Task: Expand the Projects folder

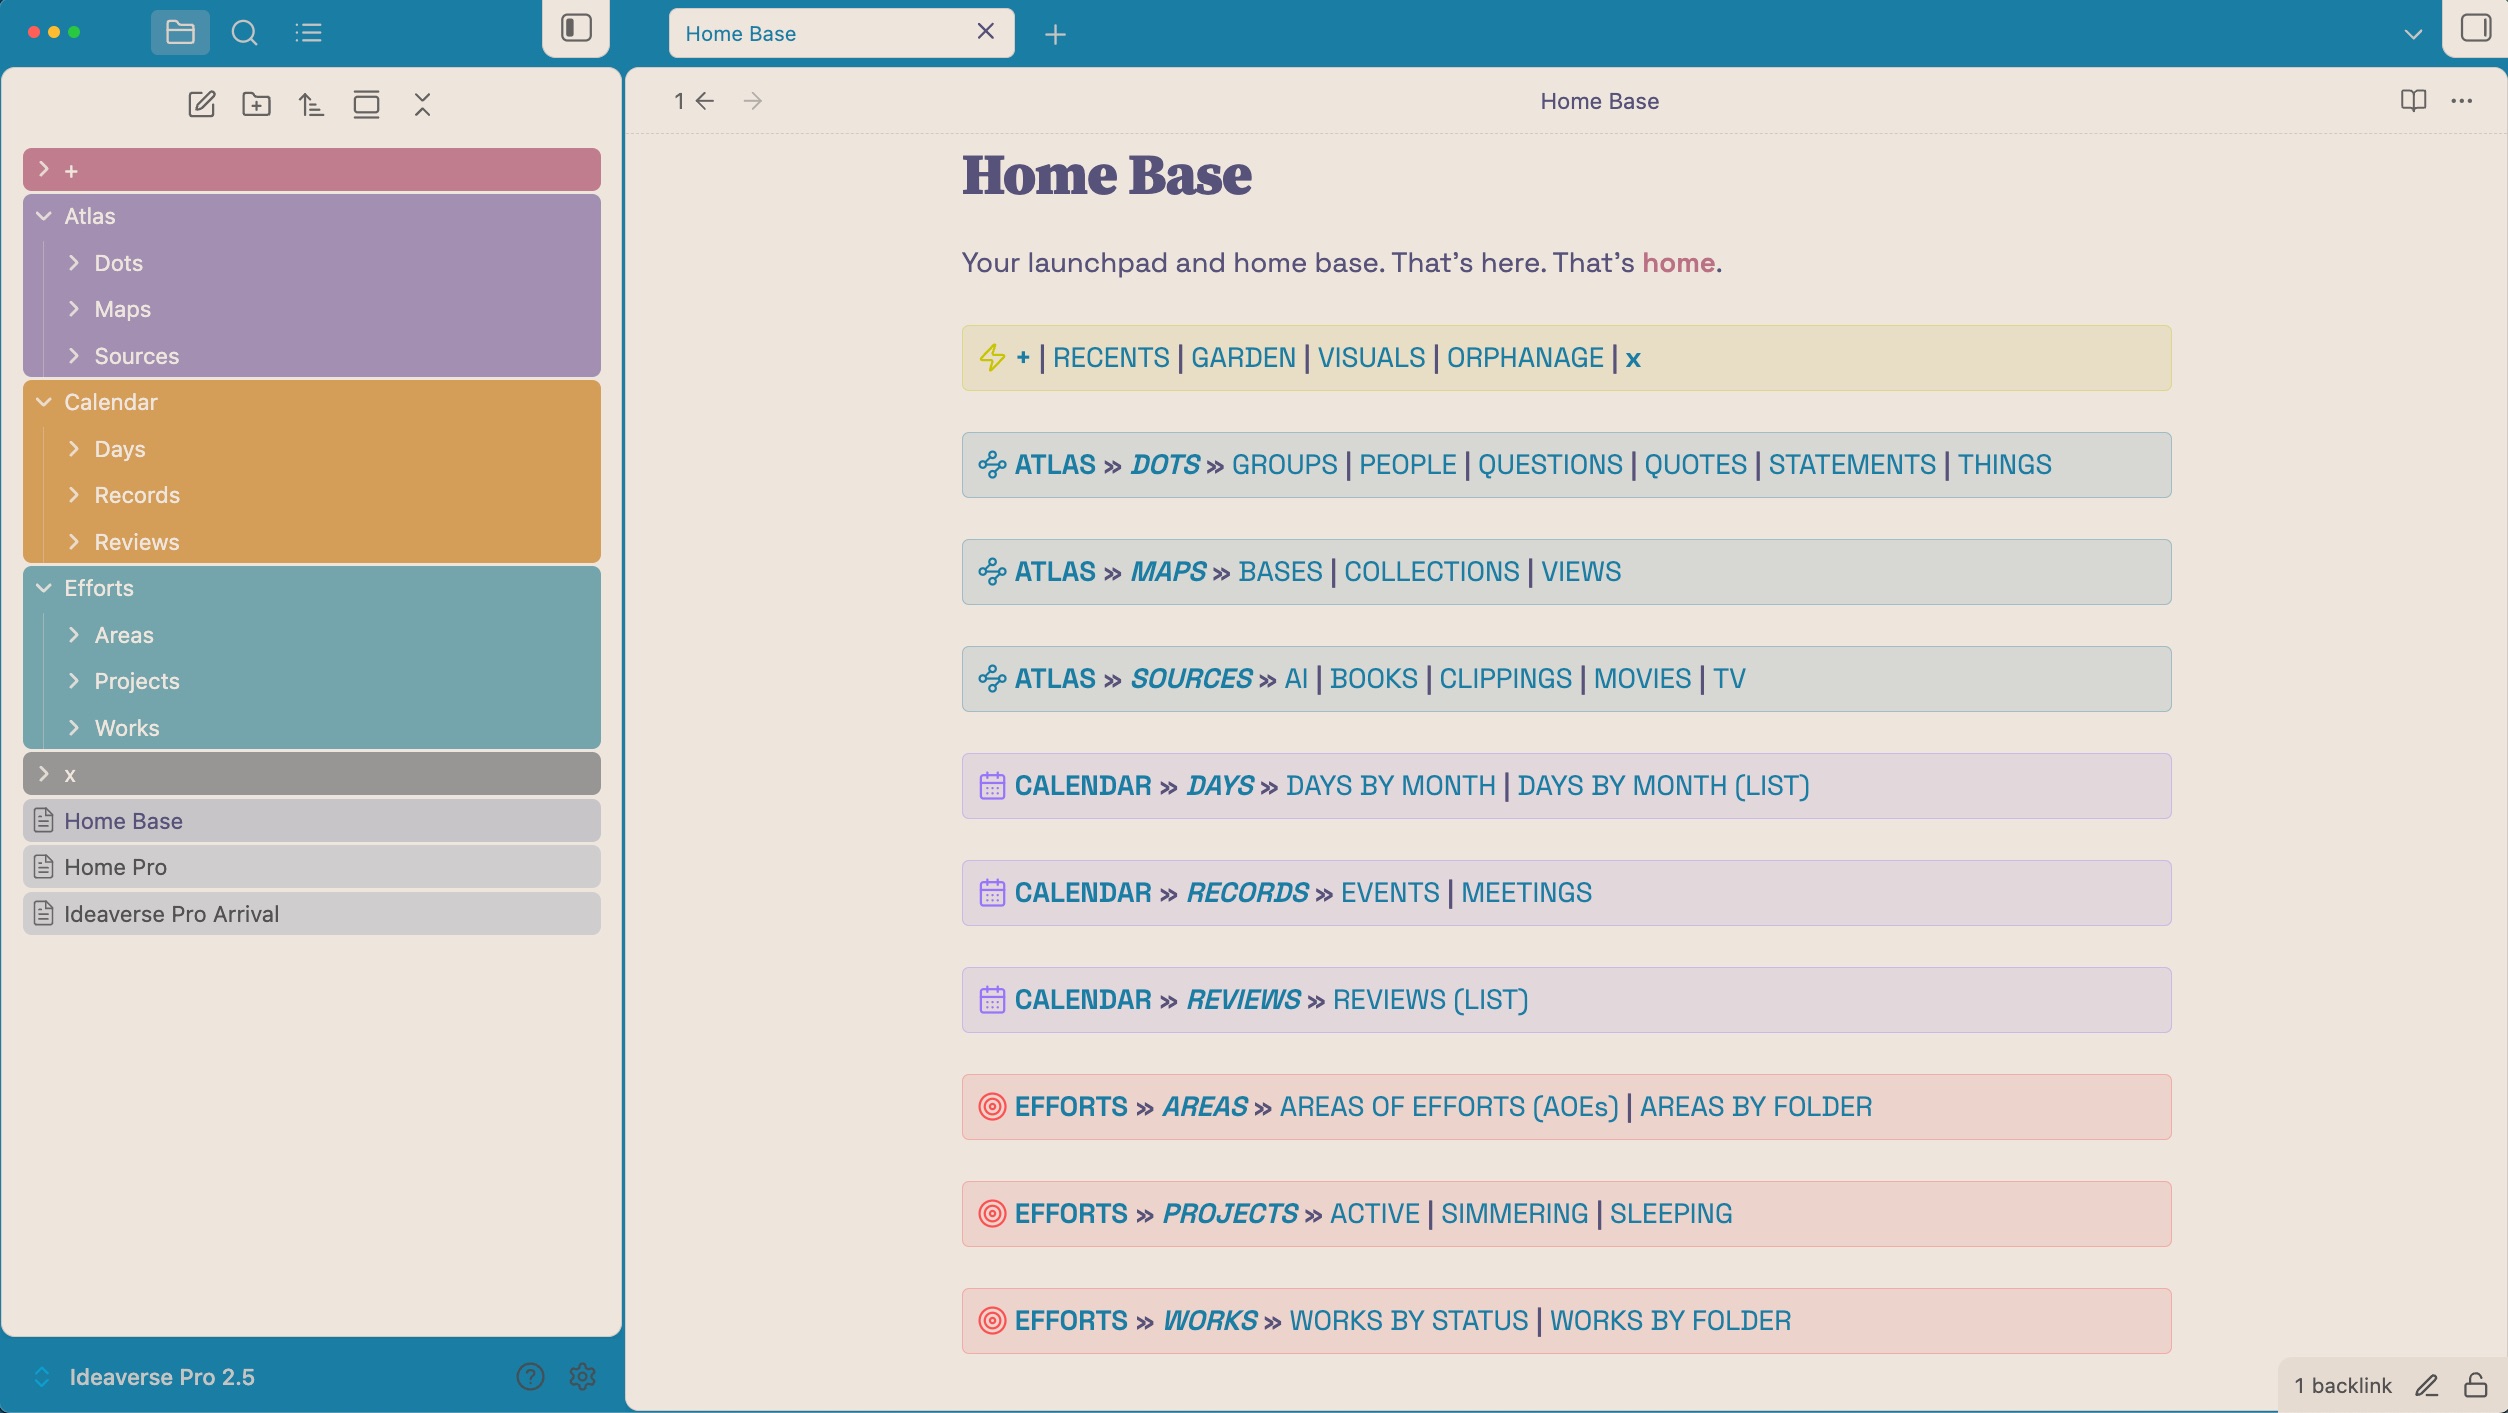Action: 137,681
